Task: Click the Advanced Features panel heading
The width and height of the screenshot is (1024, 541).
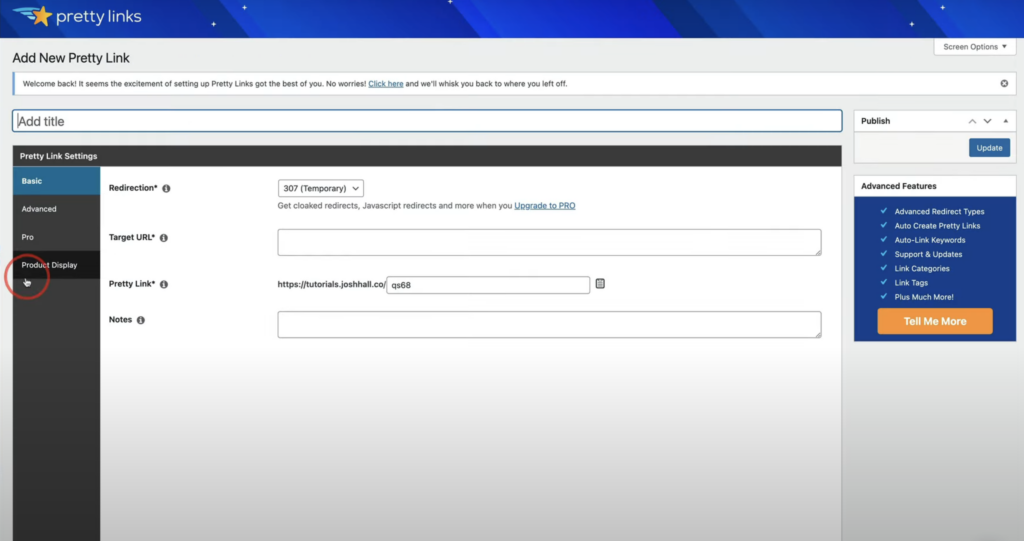Action: coord(899,186)
